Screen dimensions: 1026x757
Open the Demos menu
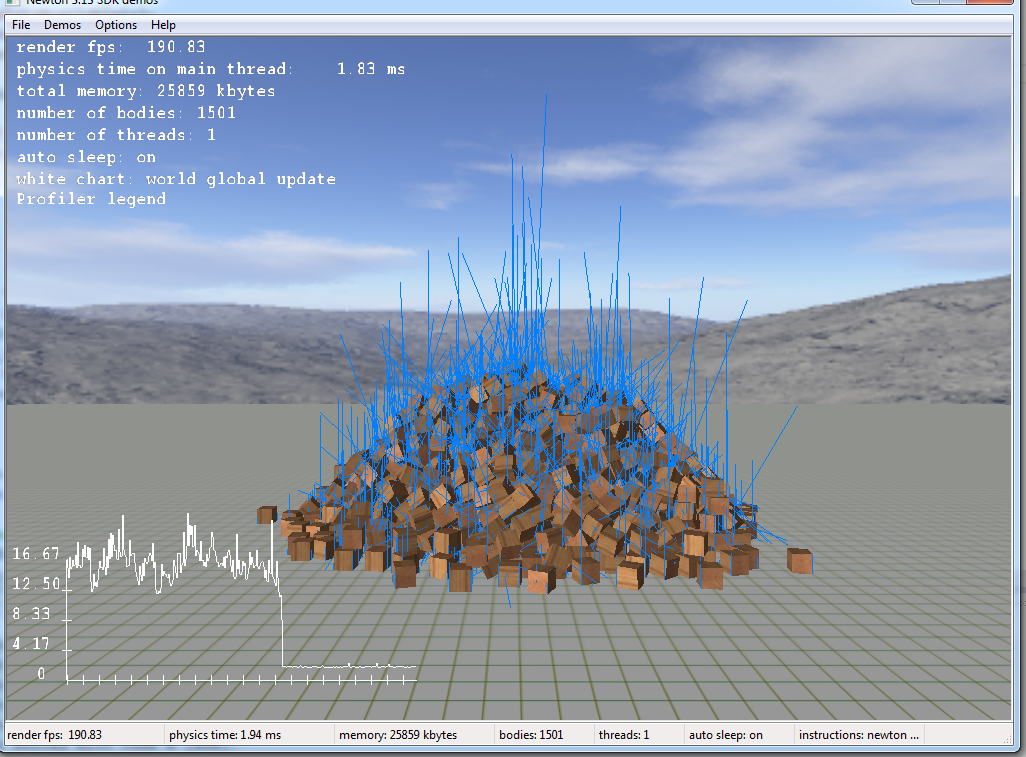pos(62,25)
